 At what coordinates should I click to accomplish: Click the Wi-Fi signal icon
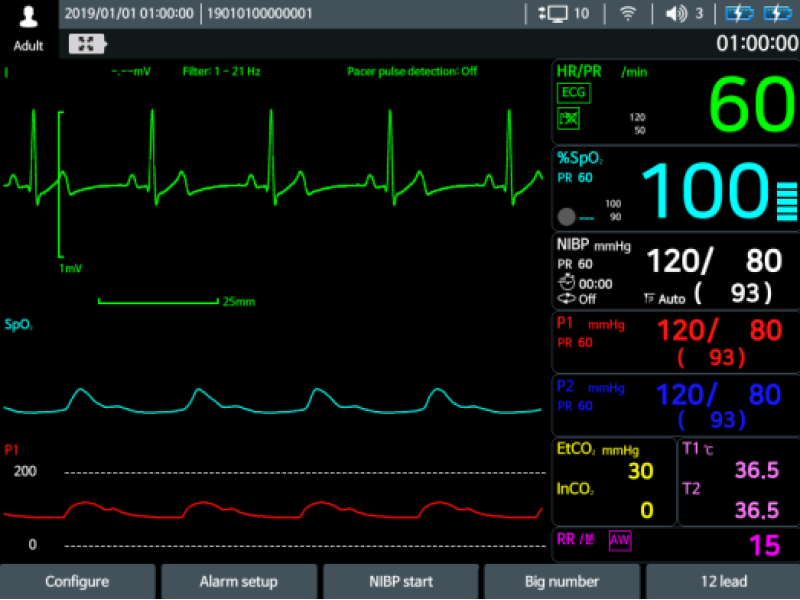[x=629, y=13]
